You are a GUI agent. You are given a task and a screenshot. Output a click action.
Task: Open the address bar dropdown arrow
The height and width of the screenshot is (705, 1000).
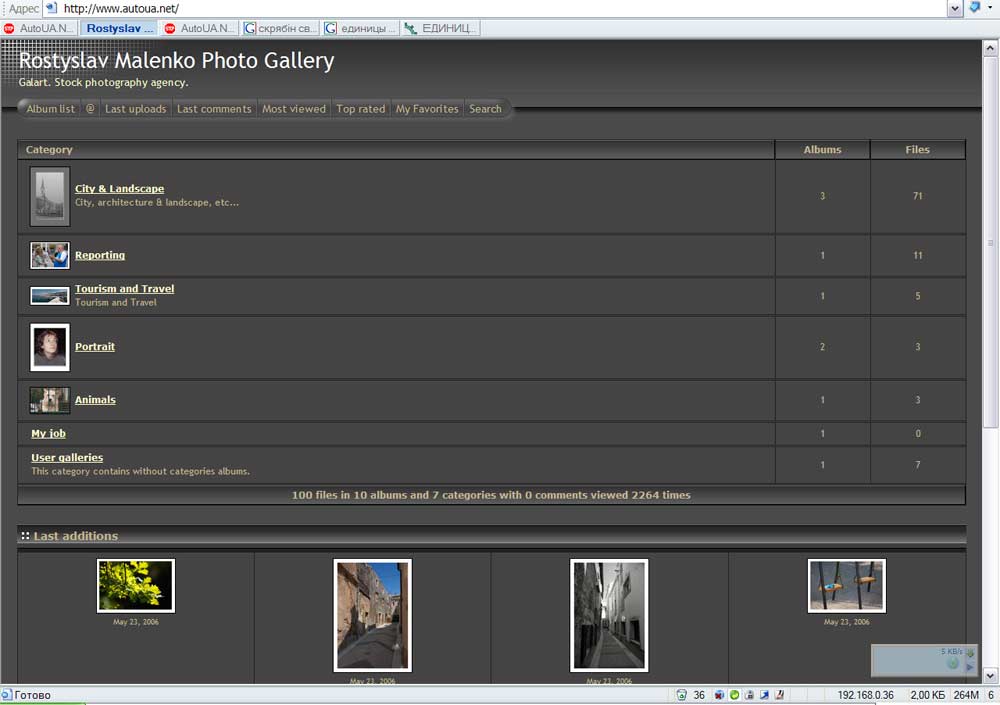(x=955, y=8)
